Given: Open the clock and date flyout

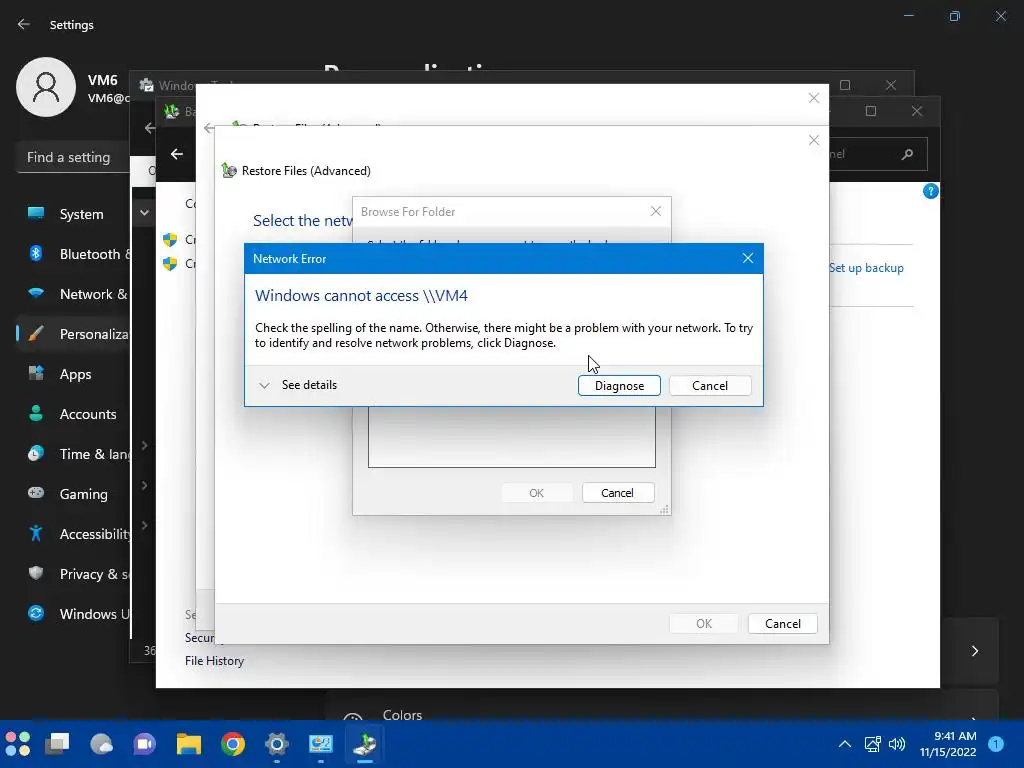Looking at the screenshot, I should (x=948, y=744).
